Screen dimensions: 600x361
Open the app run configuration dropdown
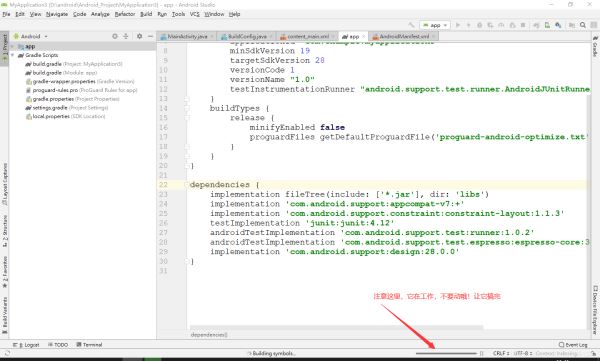point(435,25)
